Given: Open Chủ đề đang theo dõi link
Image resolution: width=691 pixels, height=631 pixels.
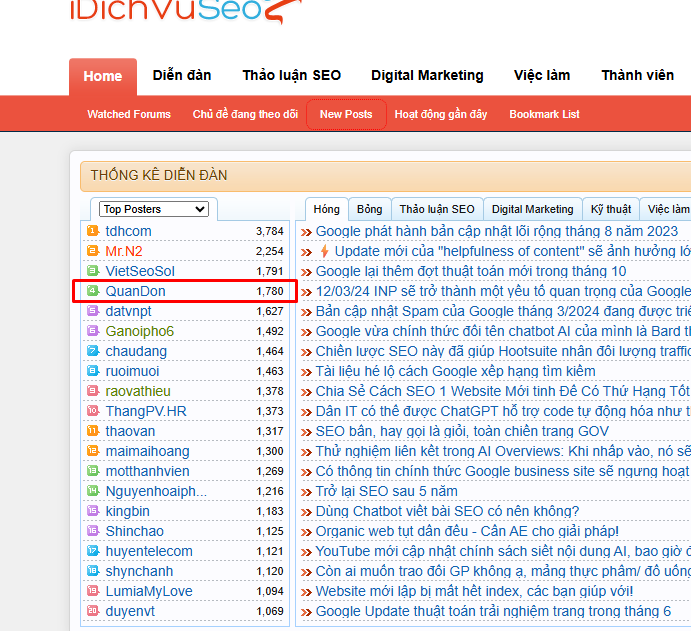Looking at the screenshot, I should [x=245, y=114].
